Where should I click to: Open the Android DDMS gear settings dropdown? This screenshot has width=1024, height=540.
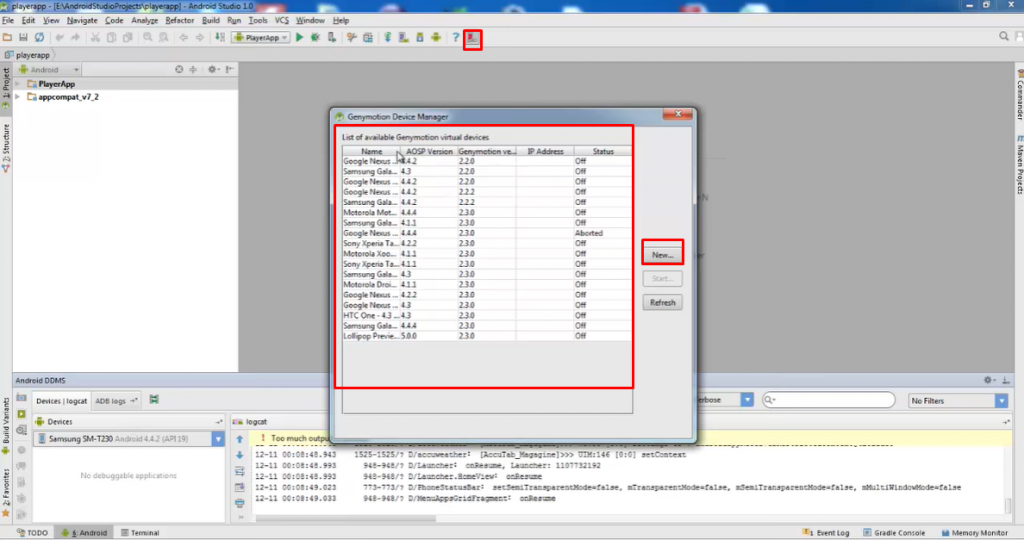pos(989,380)
